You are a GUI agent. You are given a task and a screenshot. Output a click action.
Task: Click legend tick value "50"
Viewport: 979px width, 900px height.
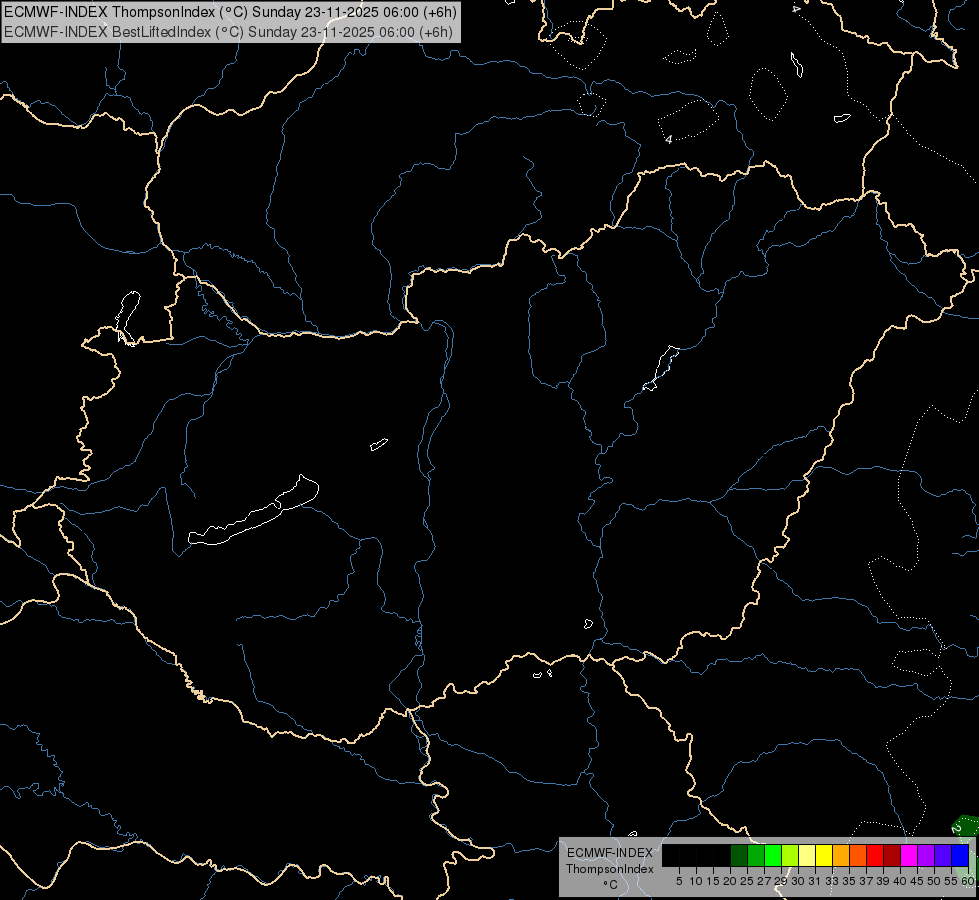pos(934,881)
